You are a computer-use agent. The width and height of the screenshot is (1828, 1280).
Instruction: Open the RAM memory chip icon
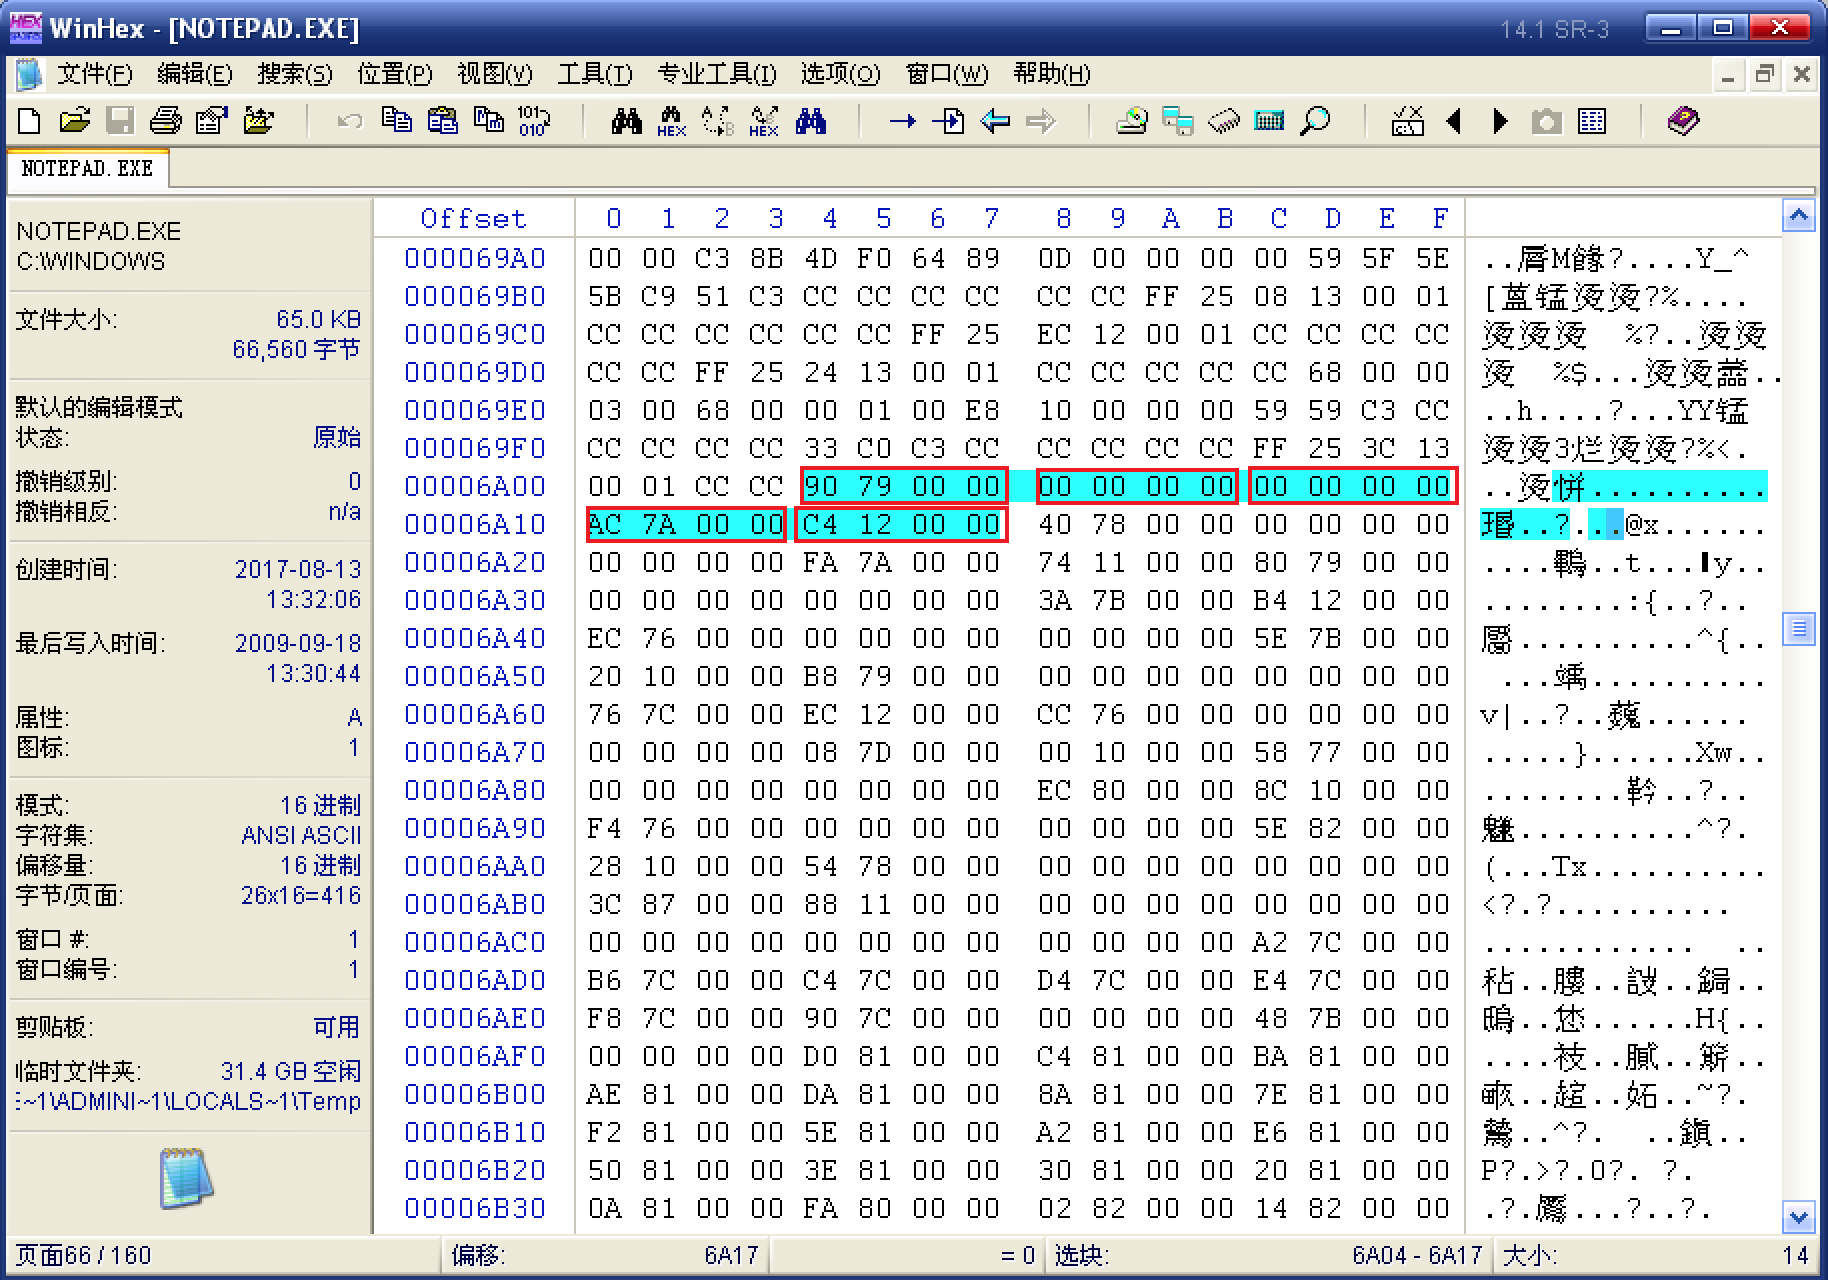[1223, 122]
